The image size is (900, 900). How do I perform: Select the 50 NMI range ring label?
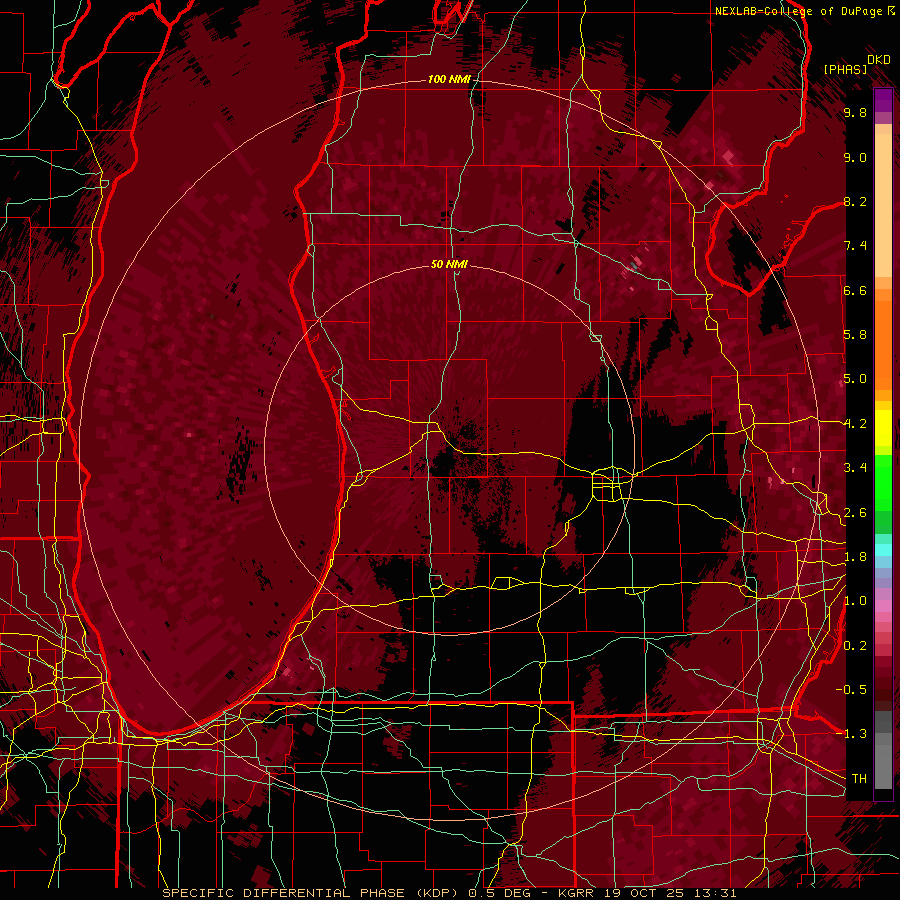(449, 264)
